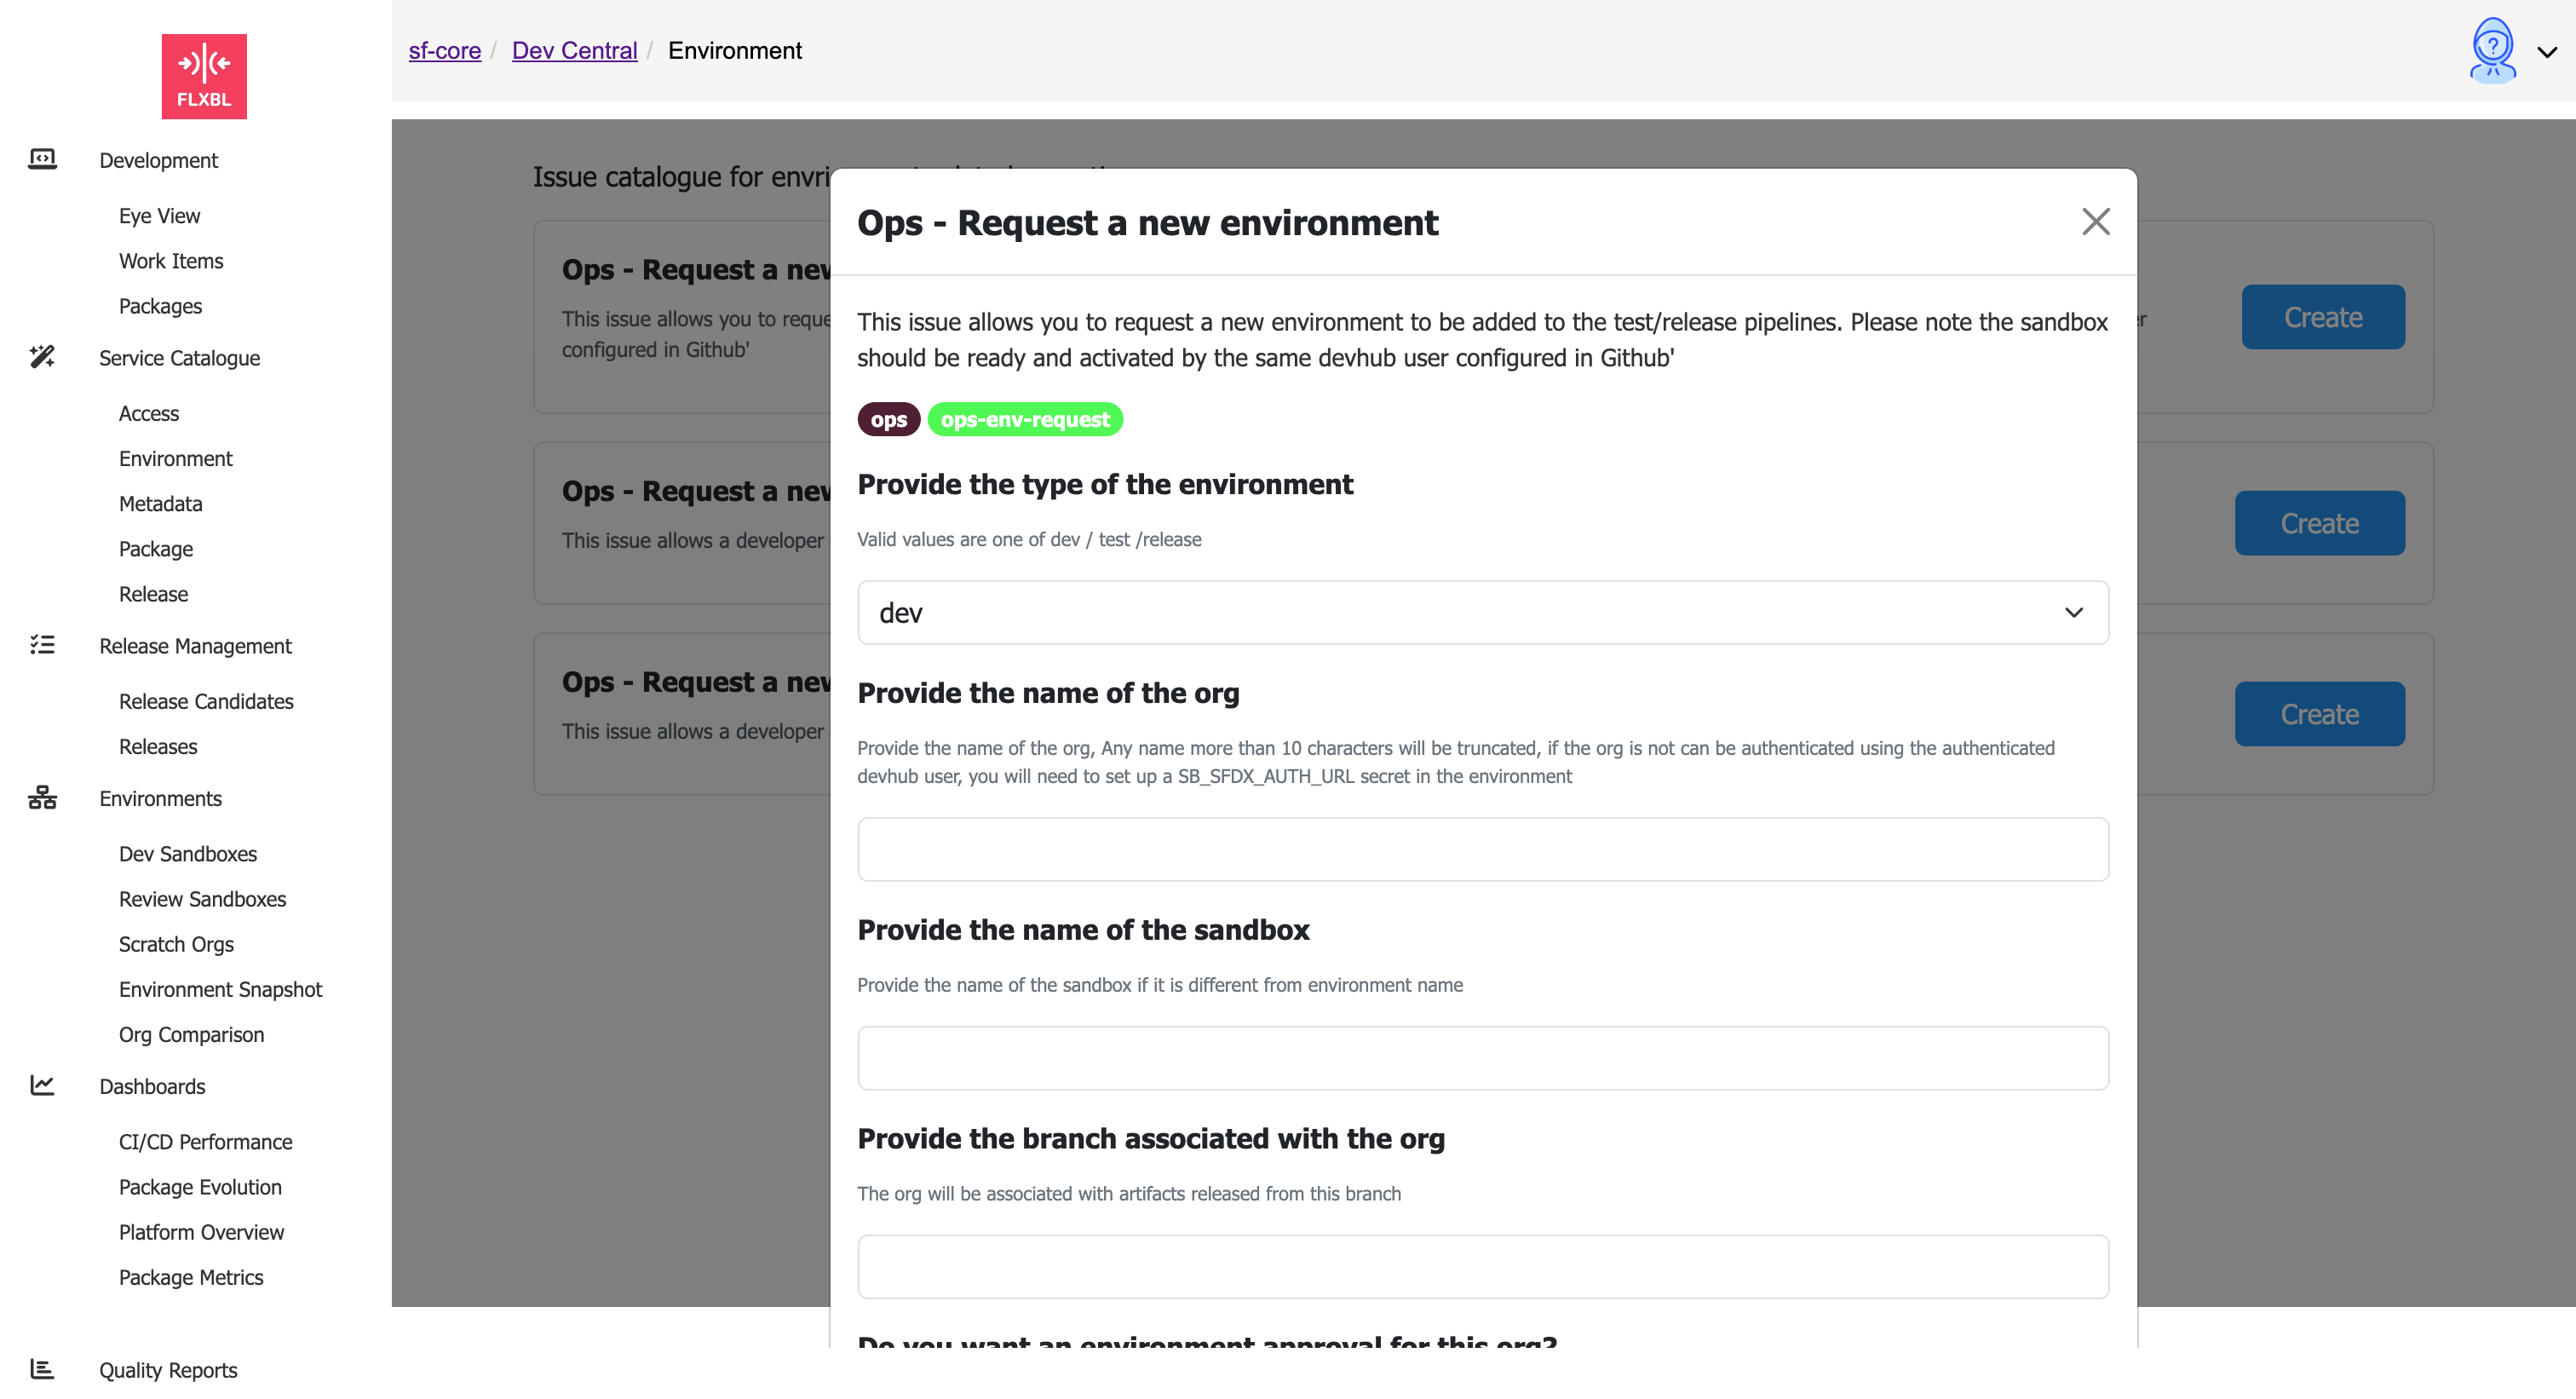Select Release Candidates menu item

(x=206, y=701)
